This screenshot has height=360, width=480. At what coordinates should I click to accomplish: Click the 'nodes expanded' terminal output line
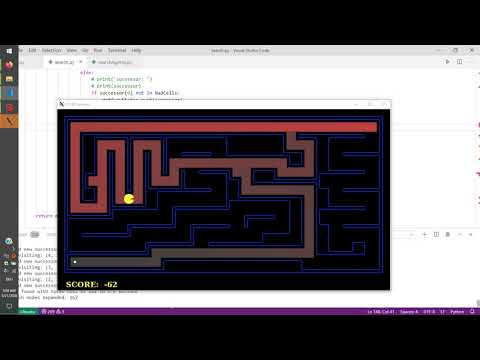pos(48,297)
